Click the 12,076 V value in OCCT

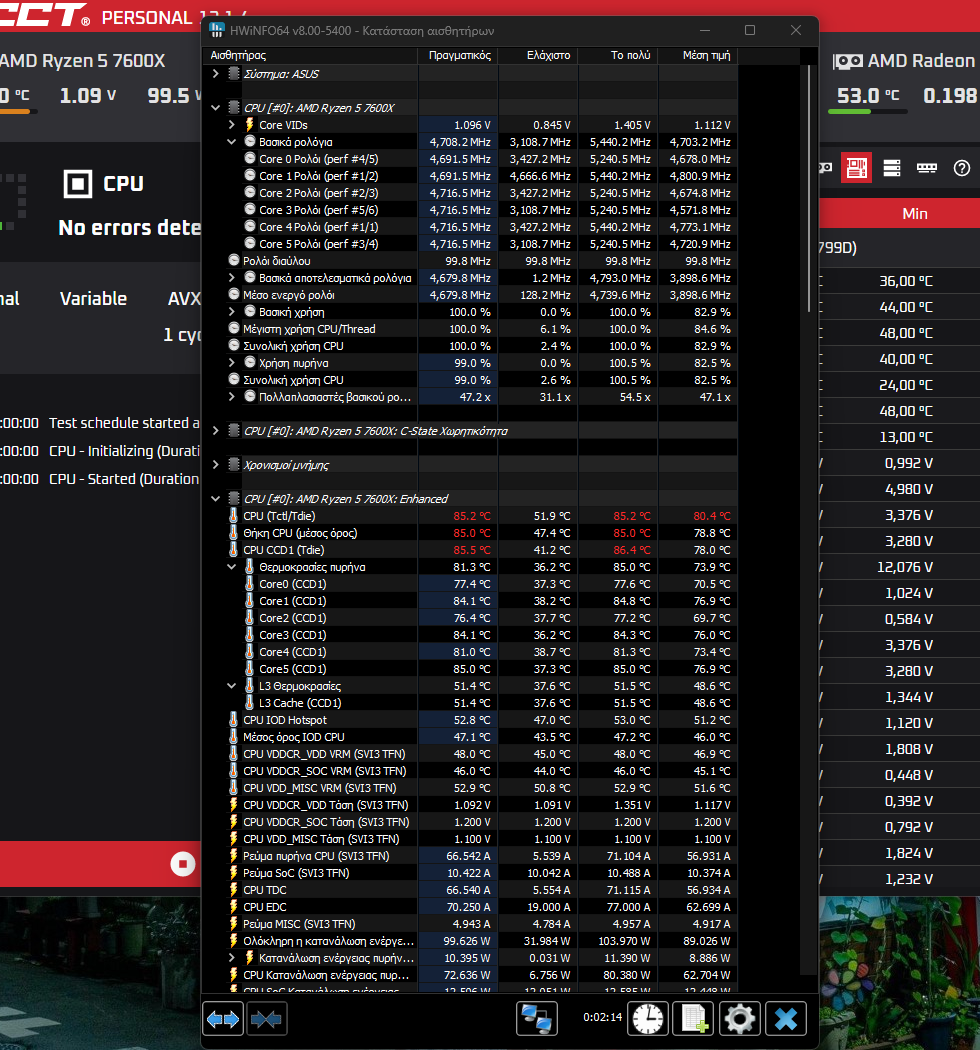[x=905, y=567]
